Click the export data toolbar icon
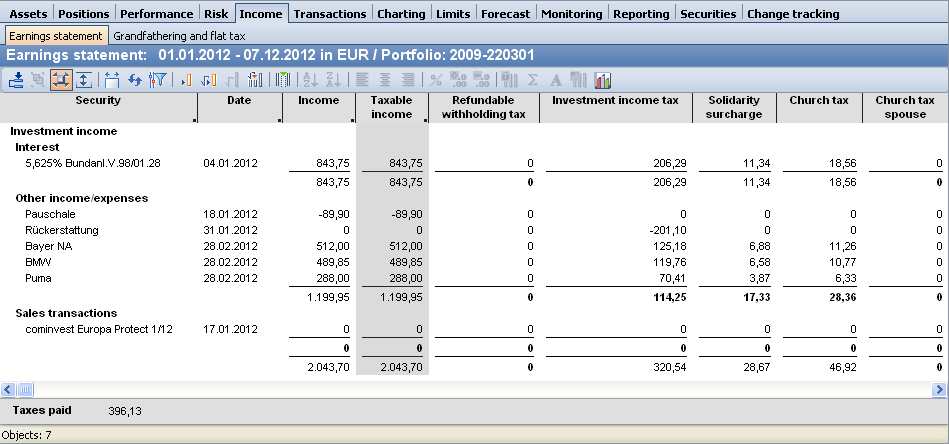This screenshot has width=949, height=444. coord(16,80)
